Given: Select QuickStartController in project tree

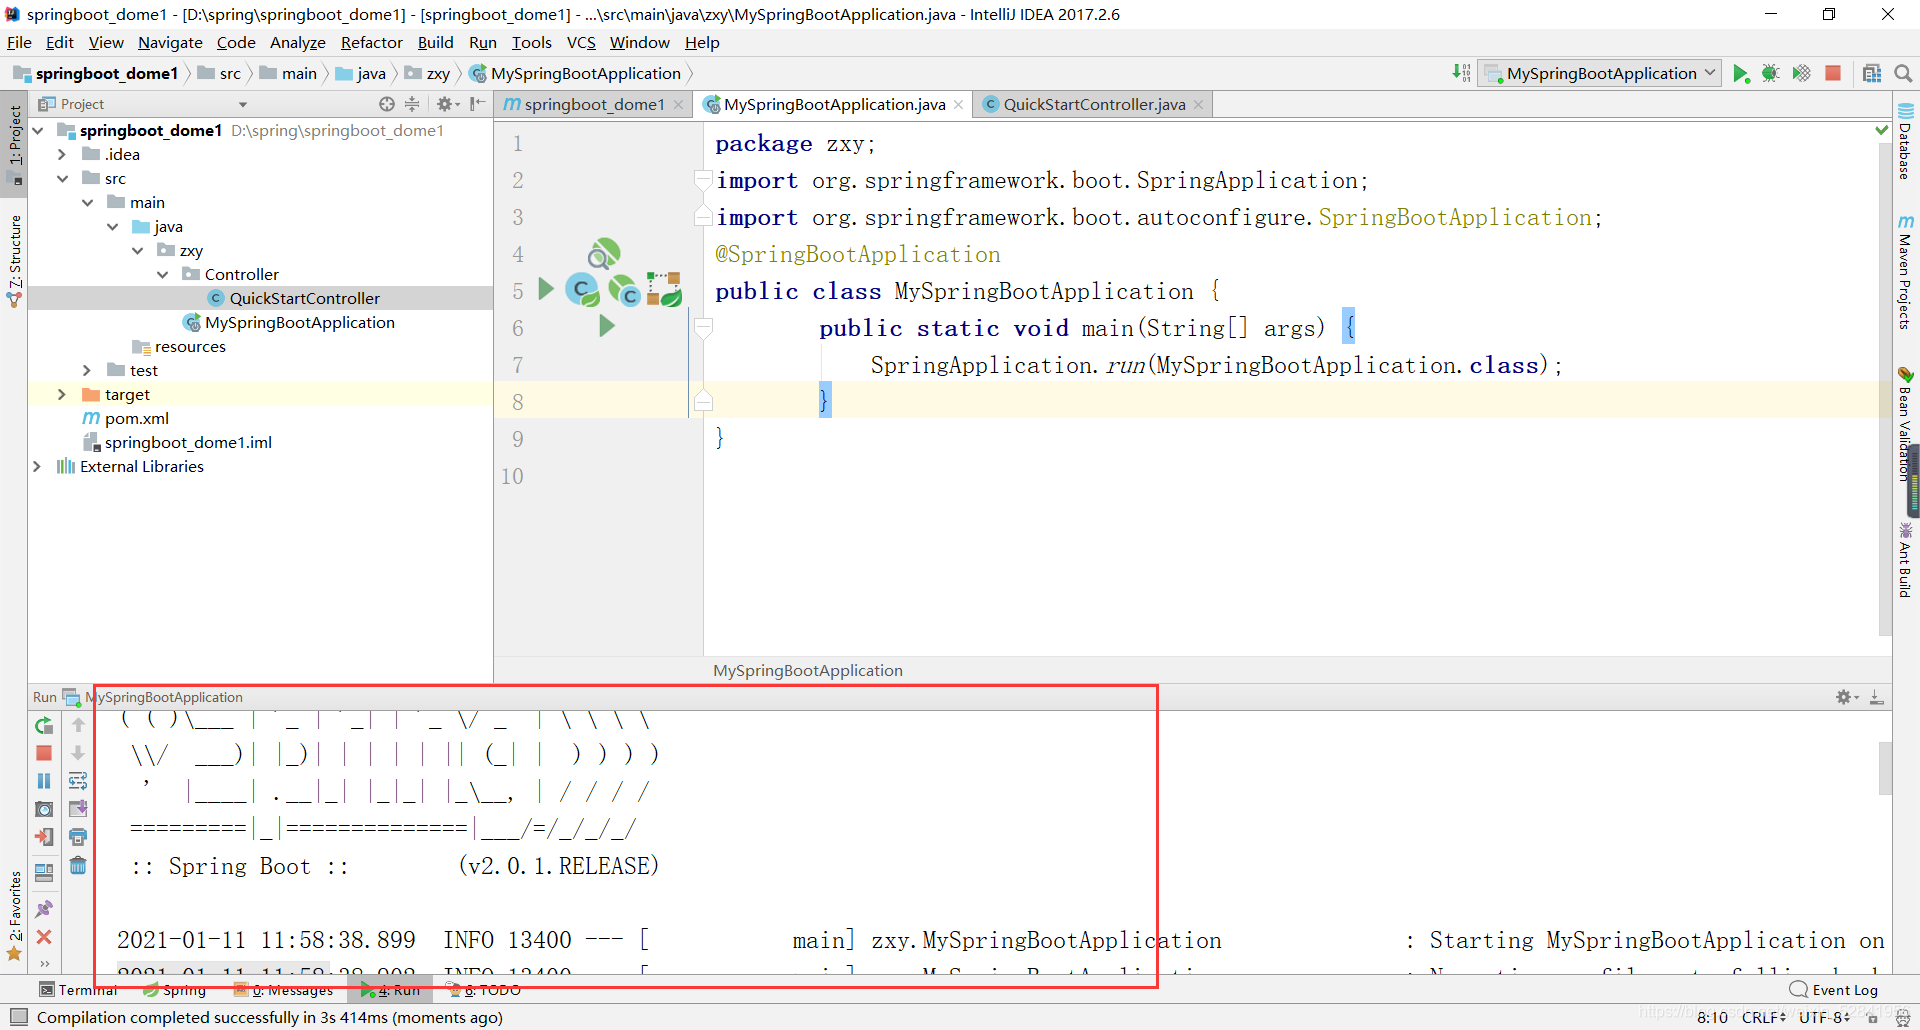Looking at the screenshot, I should (x=304, y=298).
